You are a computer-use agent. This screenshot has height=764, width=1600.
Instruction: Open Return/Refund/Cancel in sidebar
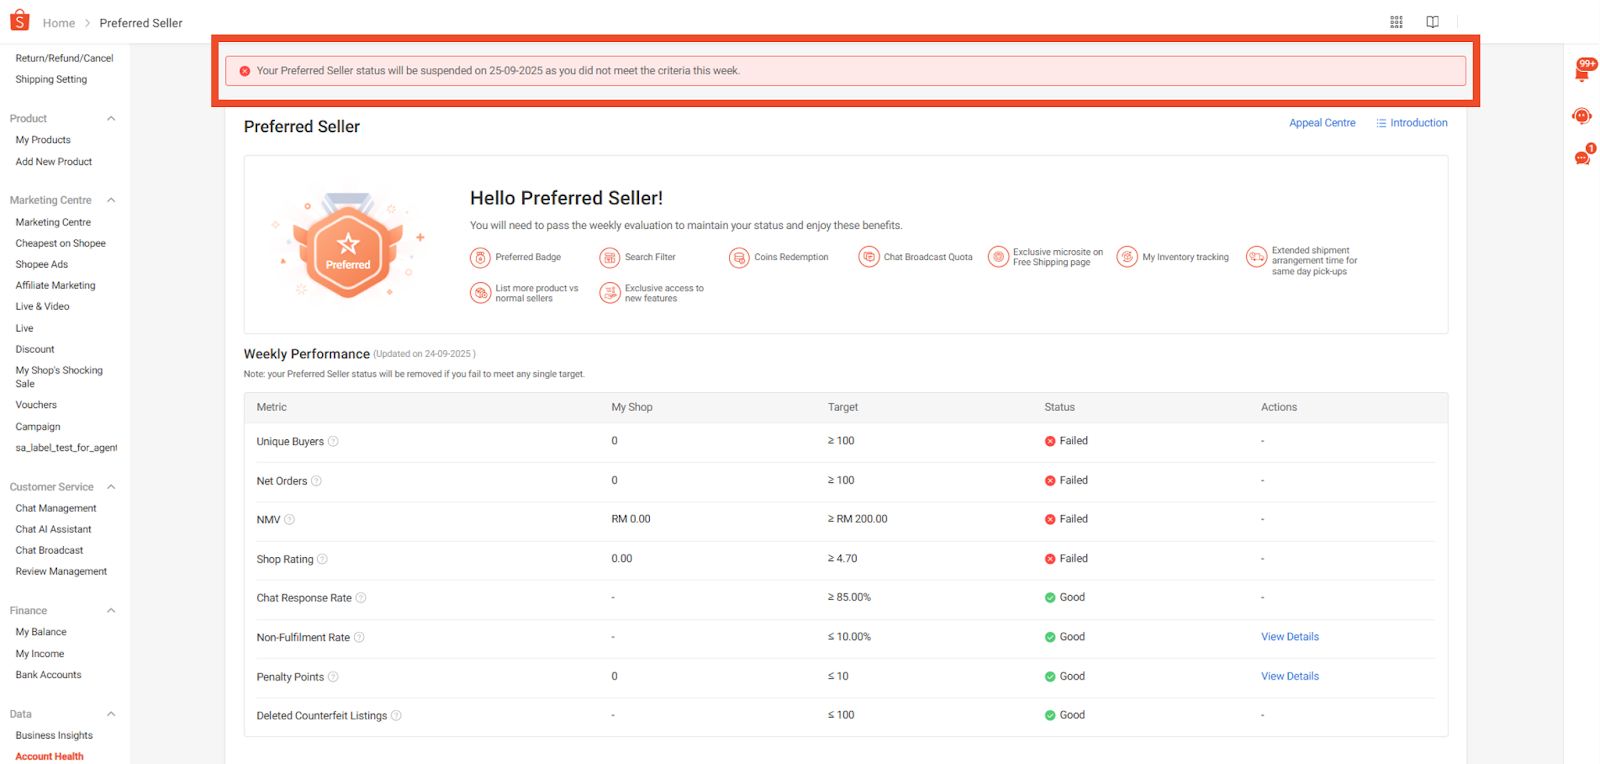[x=64, y=58]
